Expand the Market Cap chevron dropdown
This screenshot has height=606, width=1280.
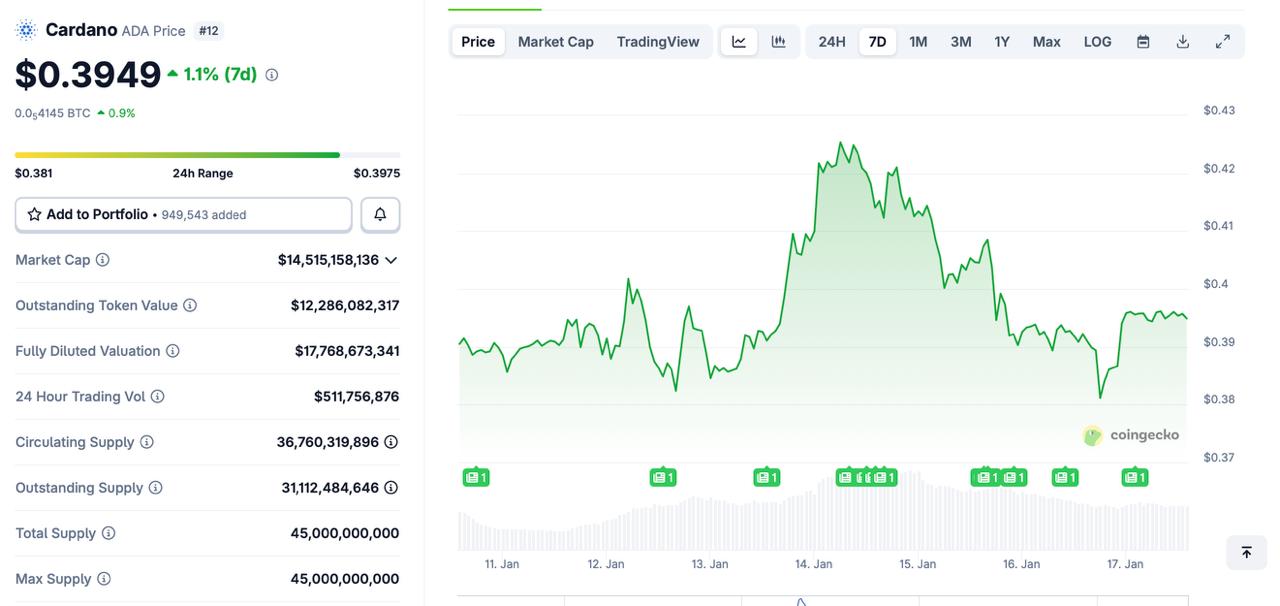(391, 260)
